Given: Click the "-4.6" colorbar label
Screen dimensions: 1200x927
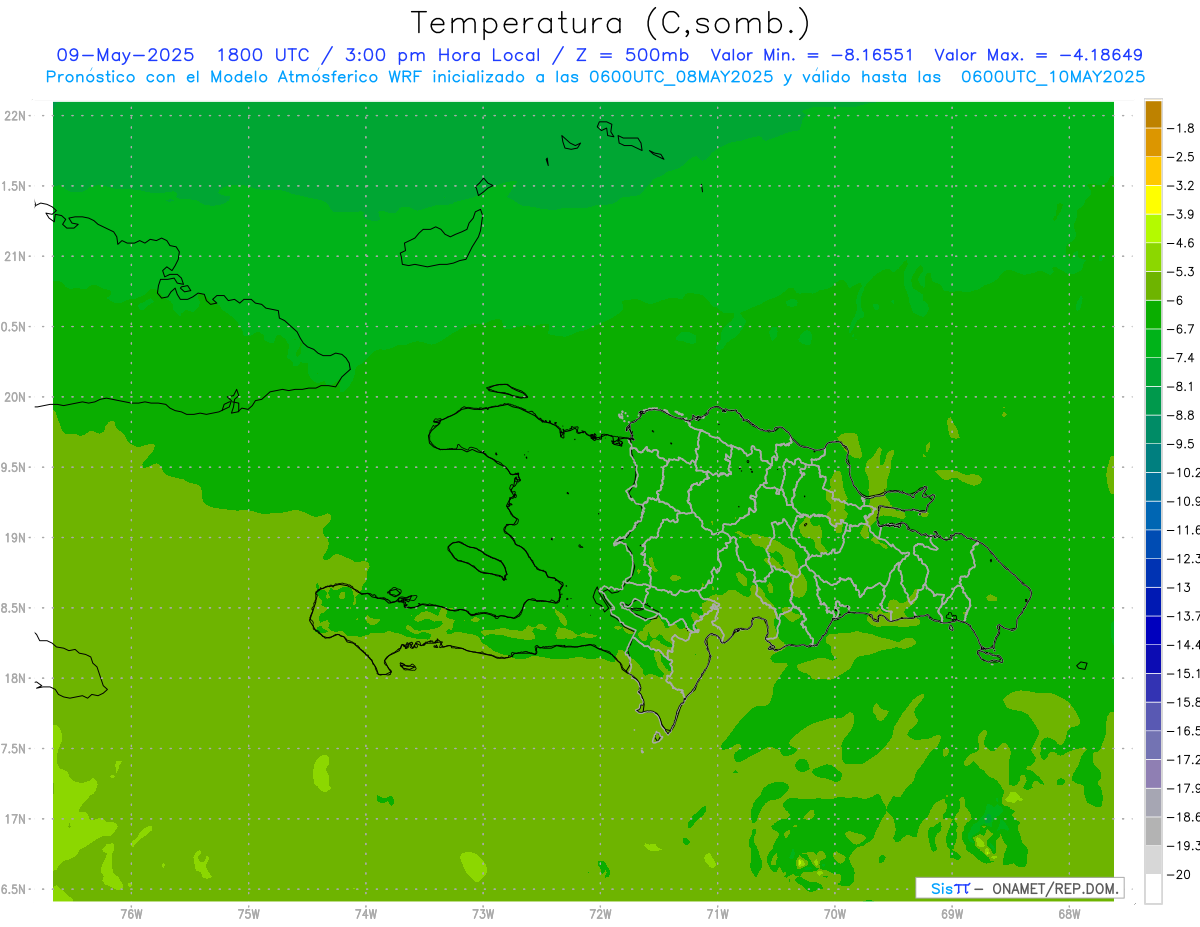Looking at the screenshot, I should click(x=1181, y=243).
